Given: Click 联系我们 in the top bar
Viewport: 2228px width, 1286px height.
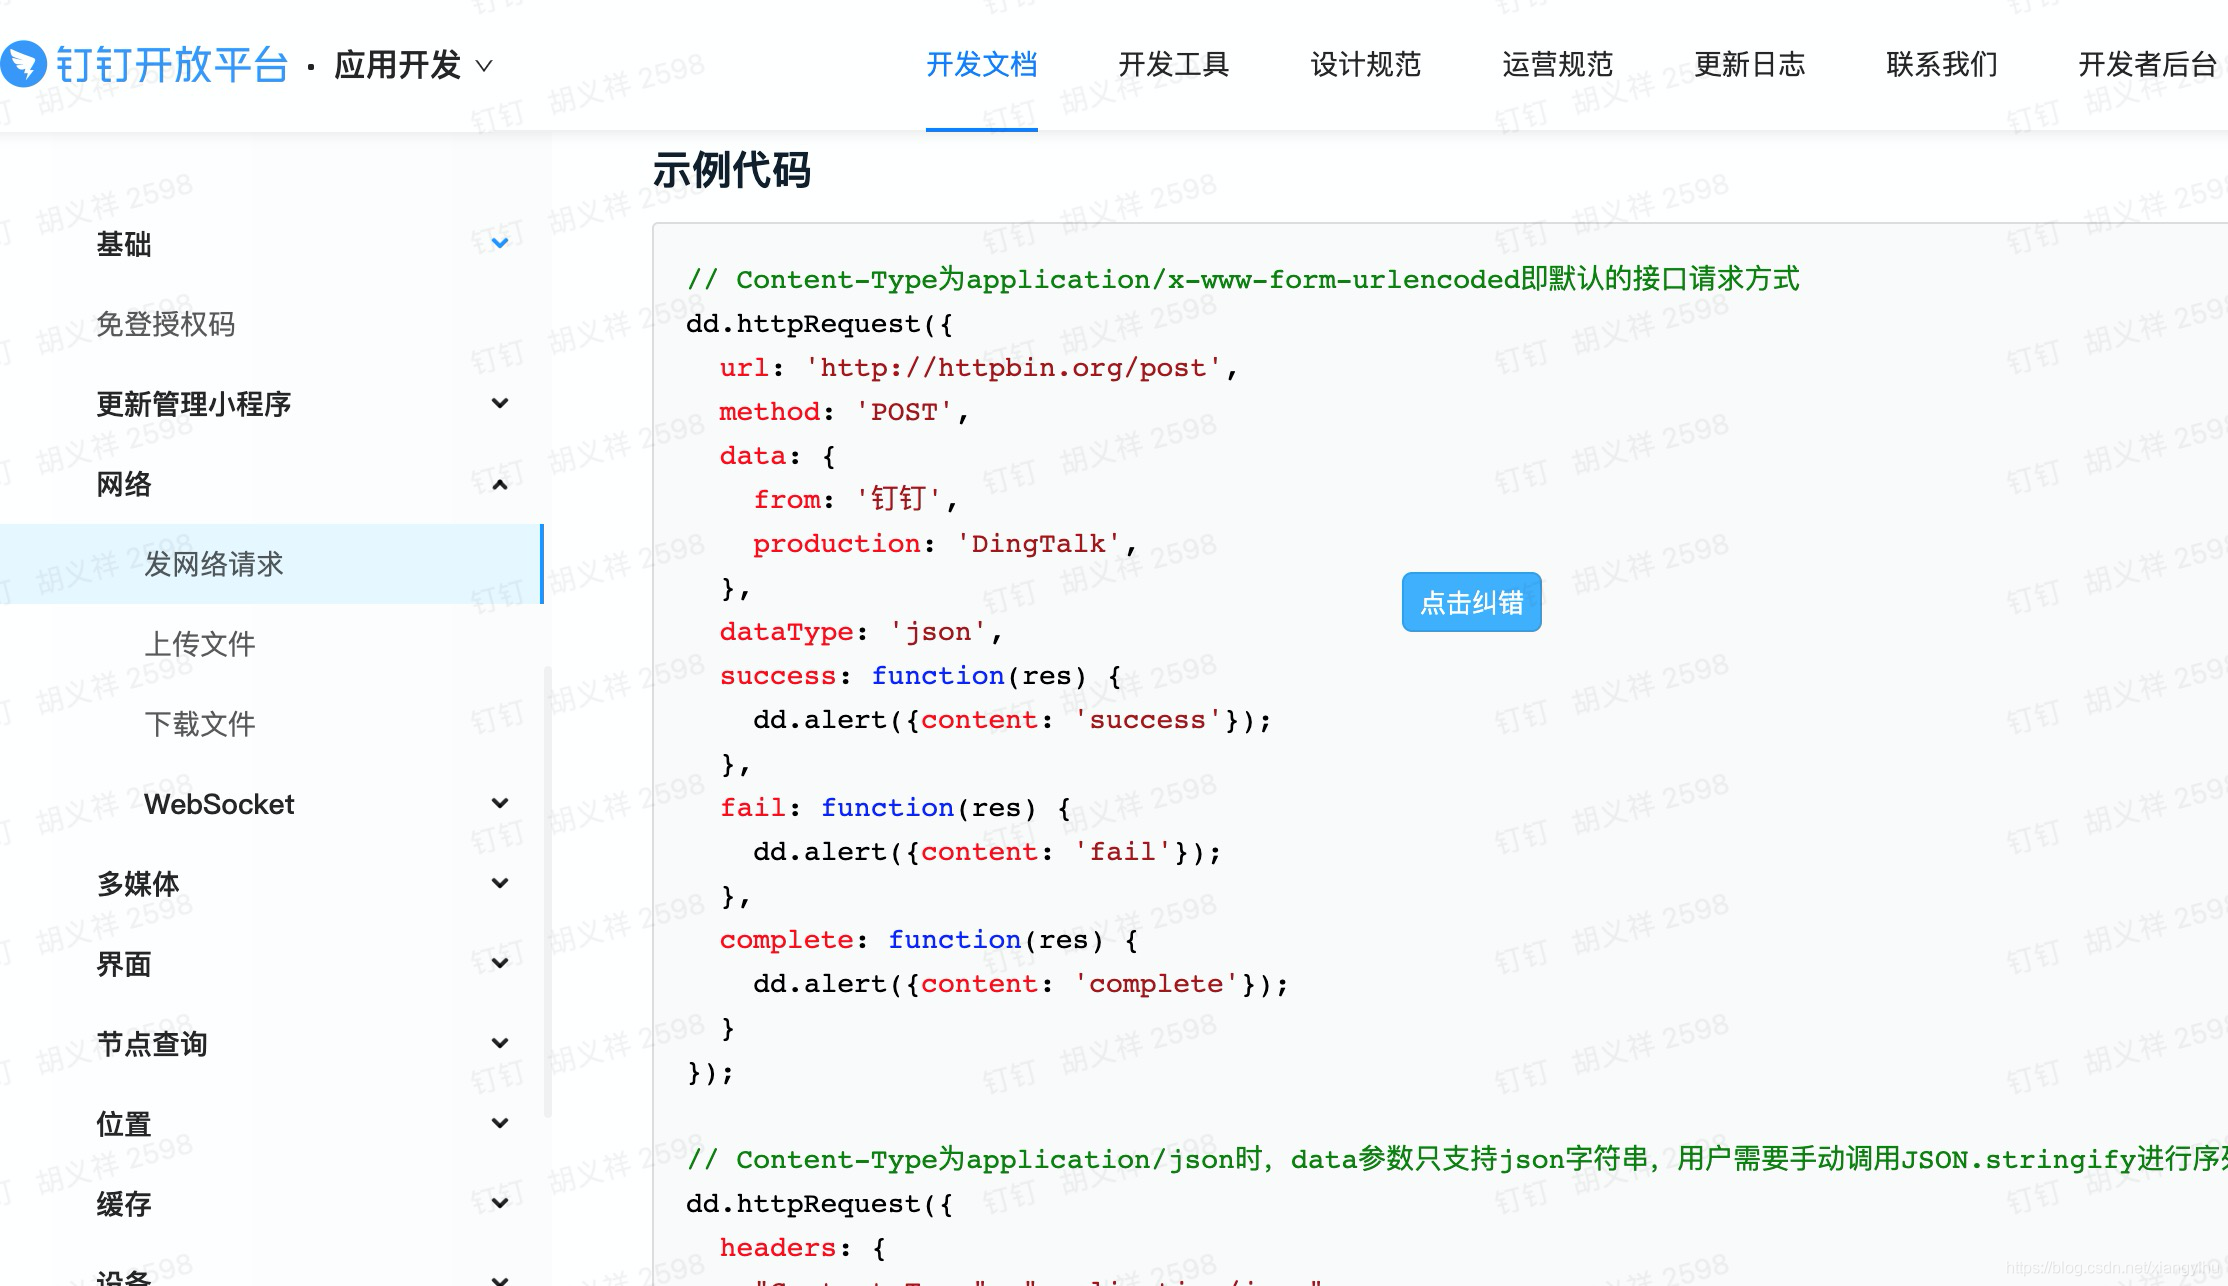Looking at the screenshot, I should 1941,65.
